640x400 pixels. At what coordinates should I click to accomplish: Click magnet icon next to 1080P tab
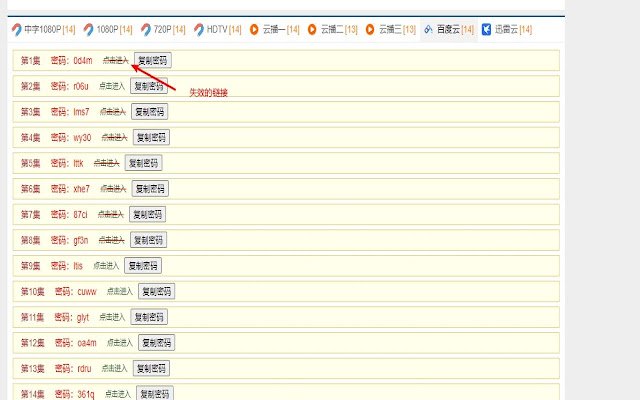click(88, 29)
